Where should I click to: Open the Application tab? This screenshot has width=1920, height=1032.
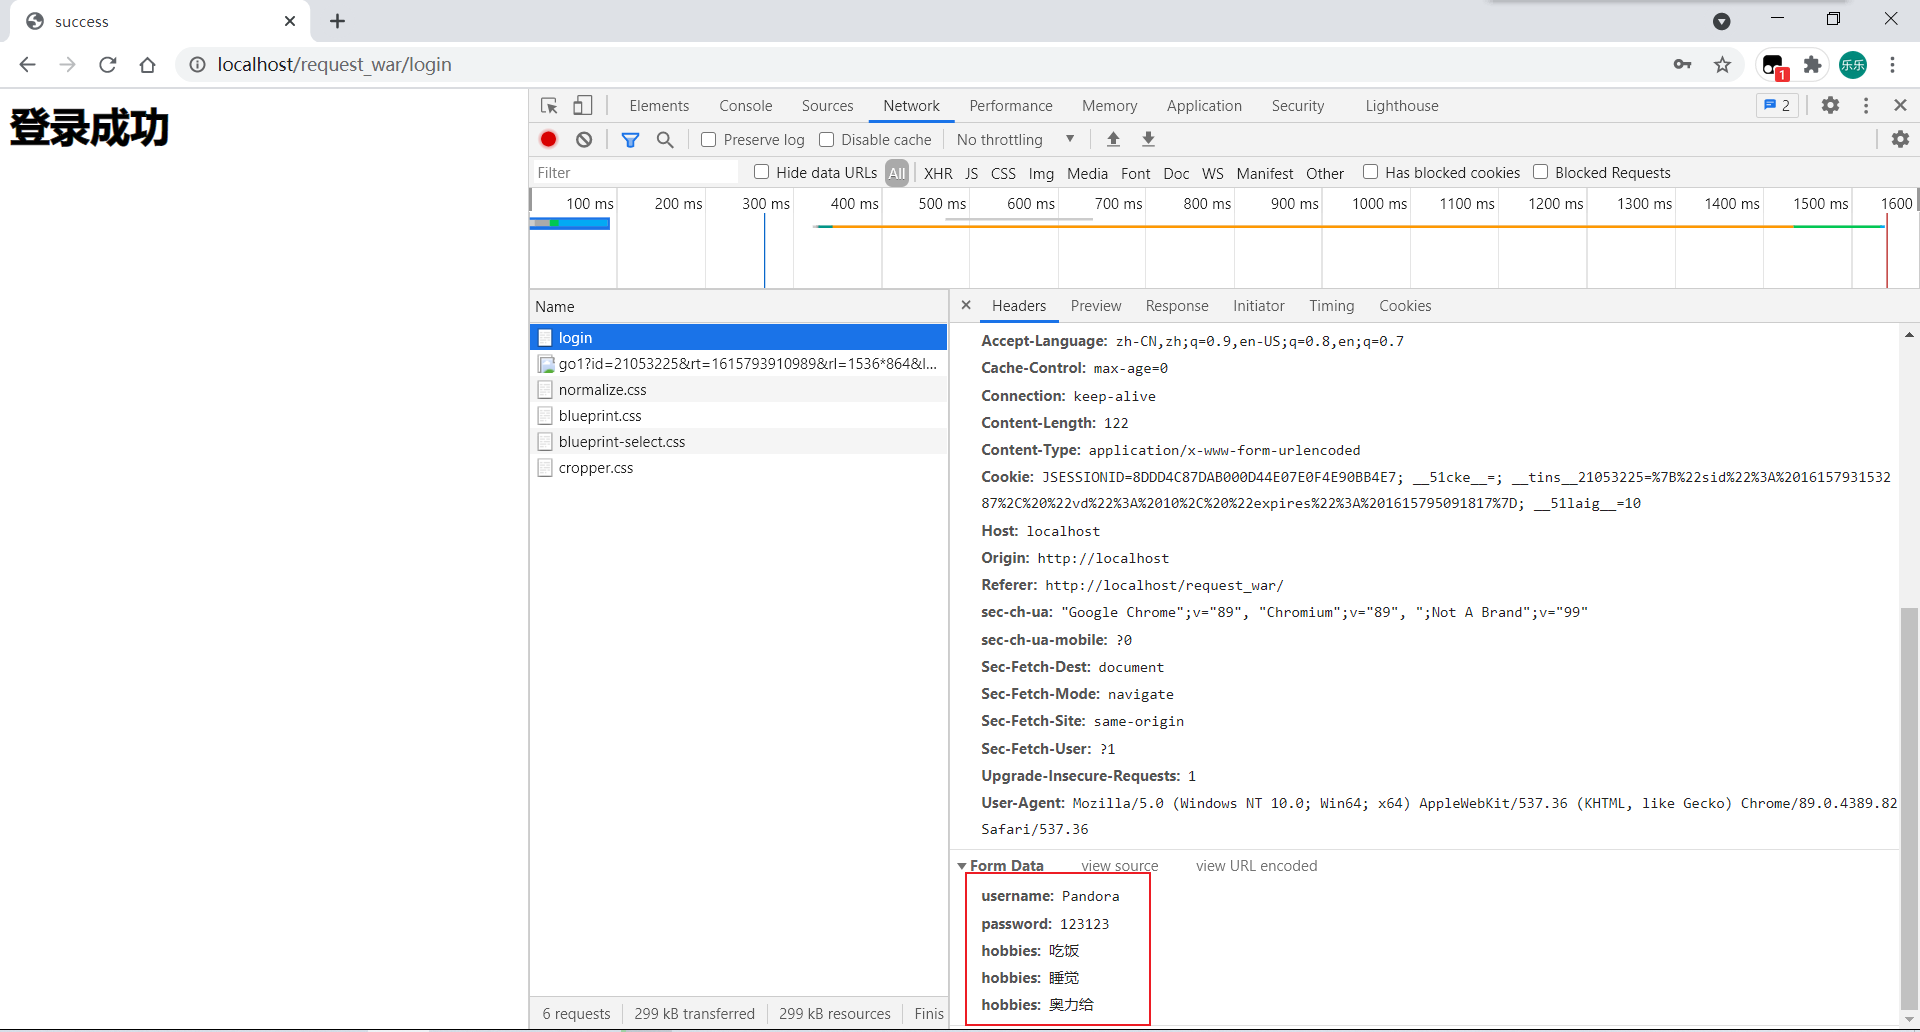[x=1204, y=106]
